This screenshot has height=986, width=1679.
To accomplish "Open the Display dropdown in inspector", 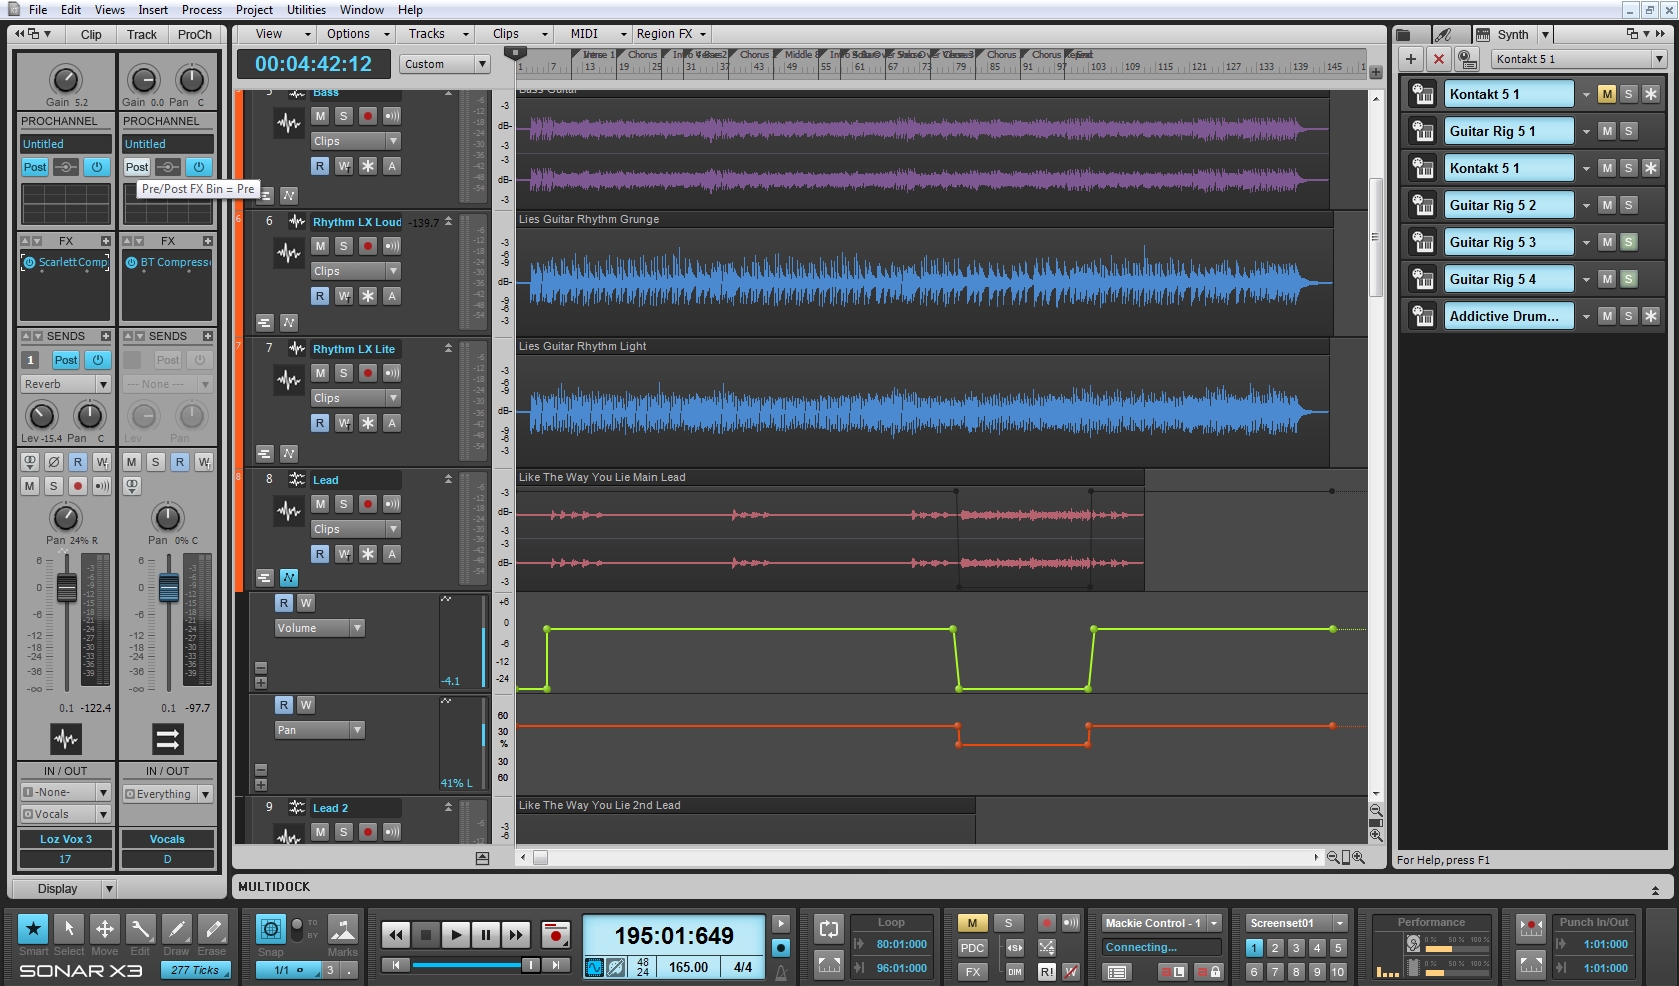I will pos(63,888).
